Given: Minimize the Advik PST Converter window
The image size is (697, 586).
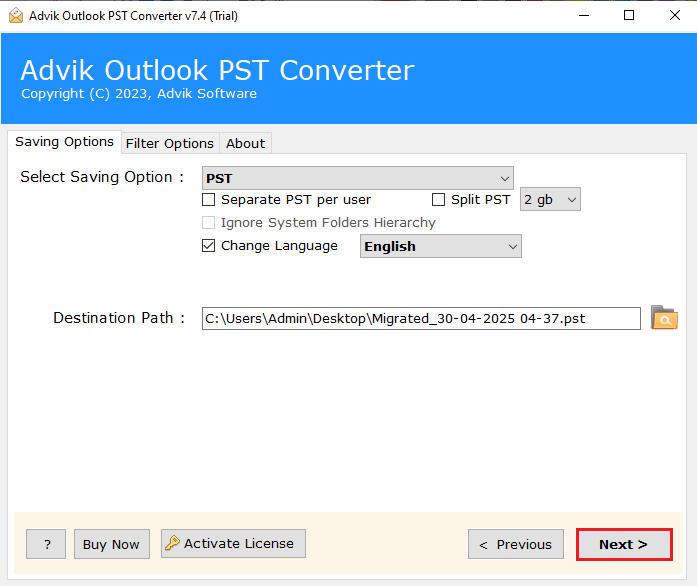Looking at the screenshot, I should 584,16.
